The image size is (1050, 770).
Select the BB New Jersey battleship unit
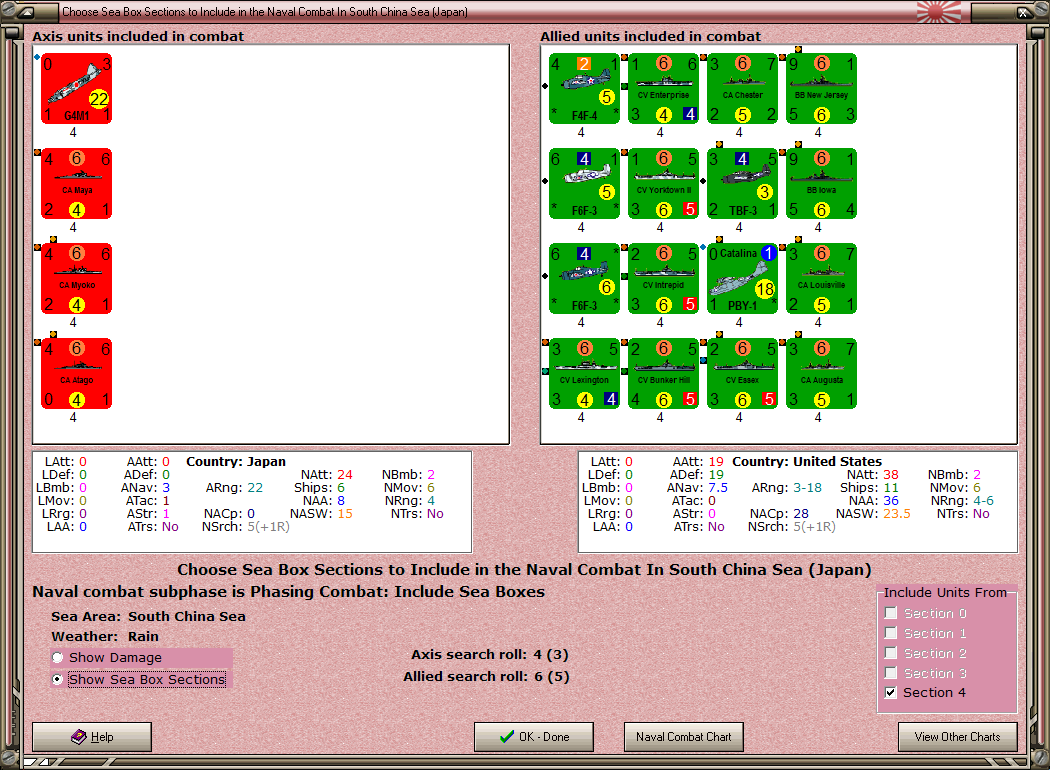click(822, 89)
